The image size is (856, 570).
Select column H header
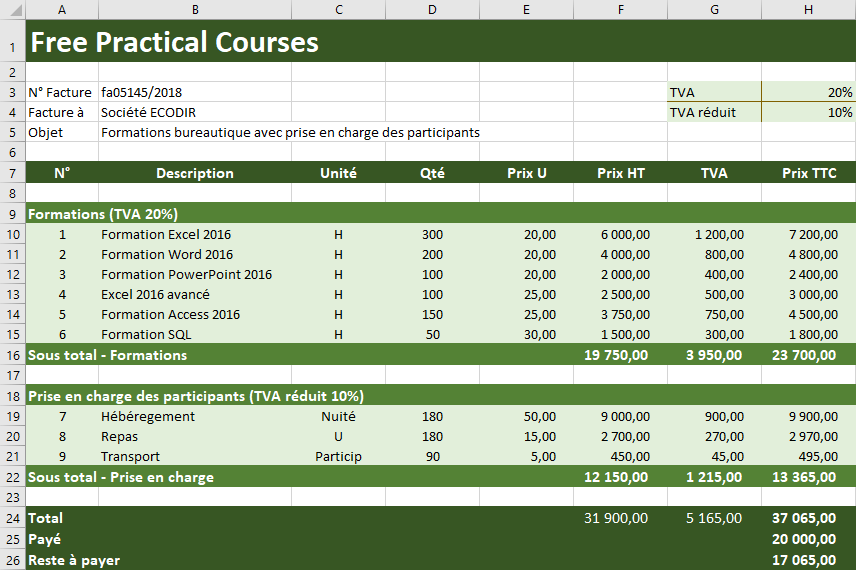click(x=808, y=9)
